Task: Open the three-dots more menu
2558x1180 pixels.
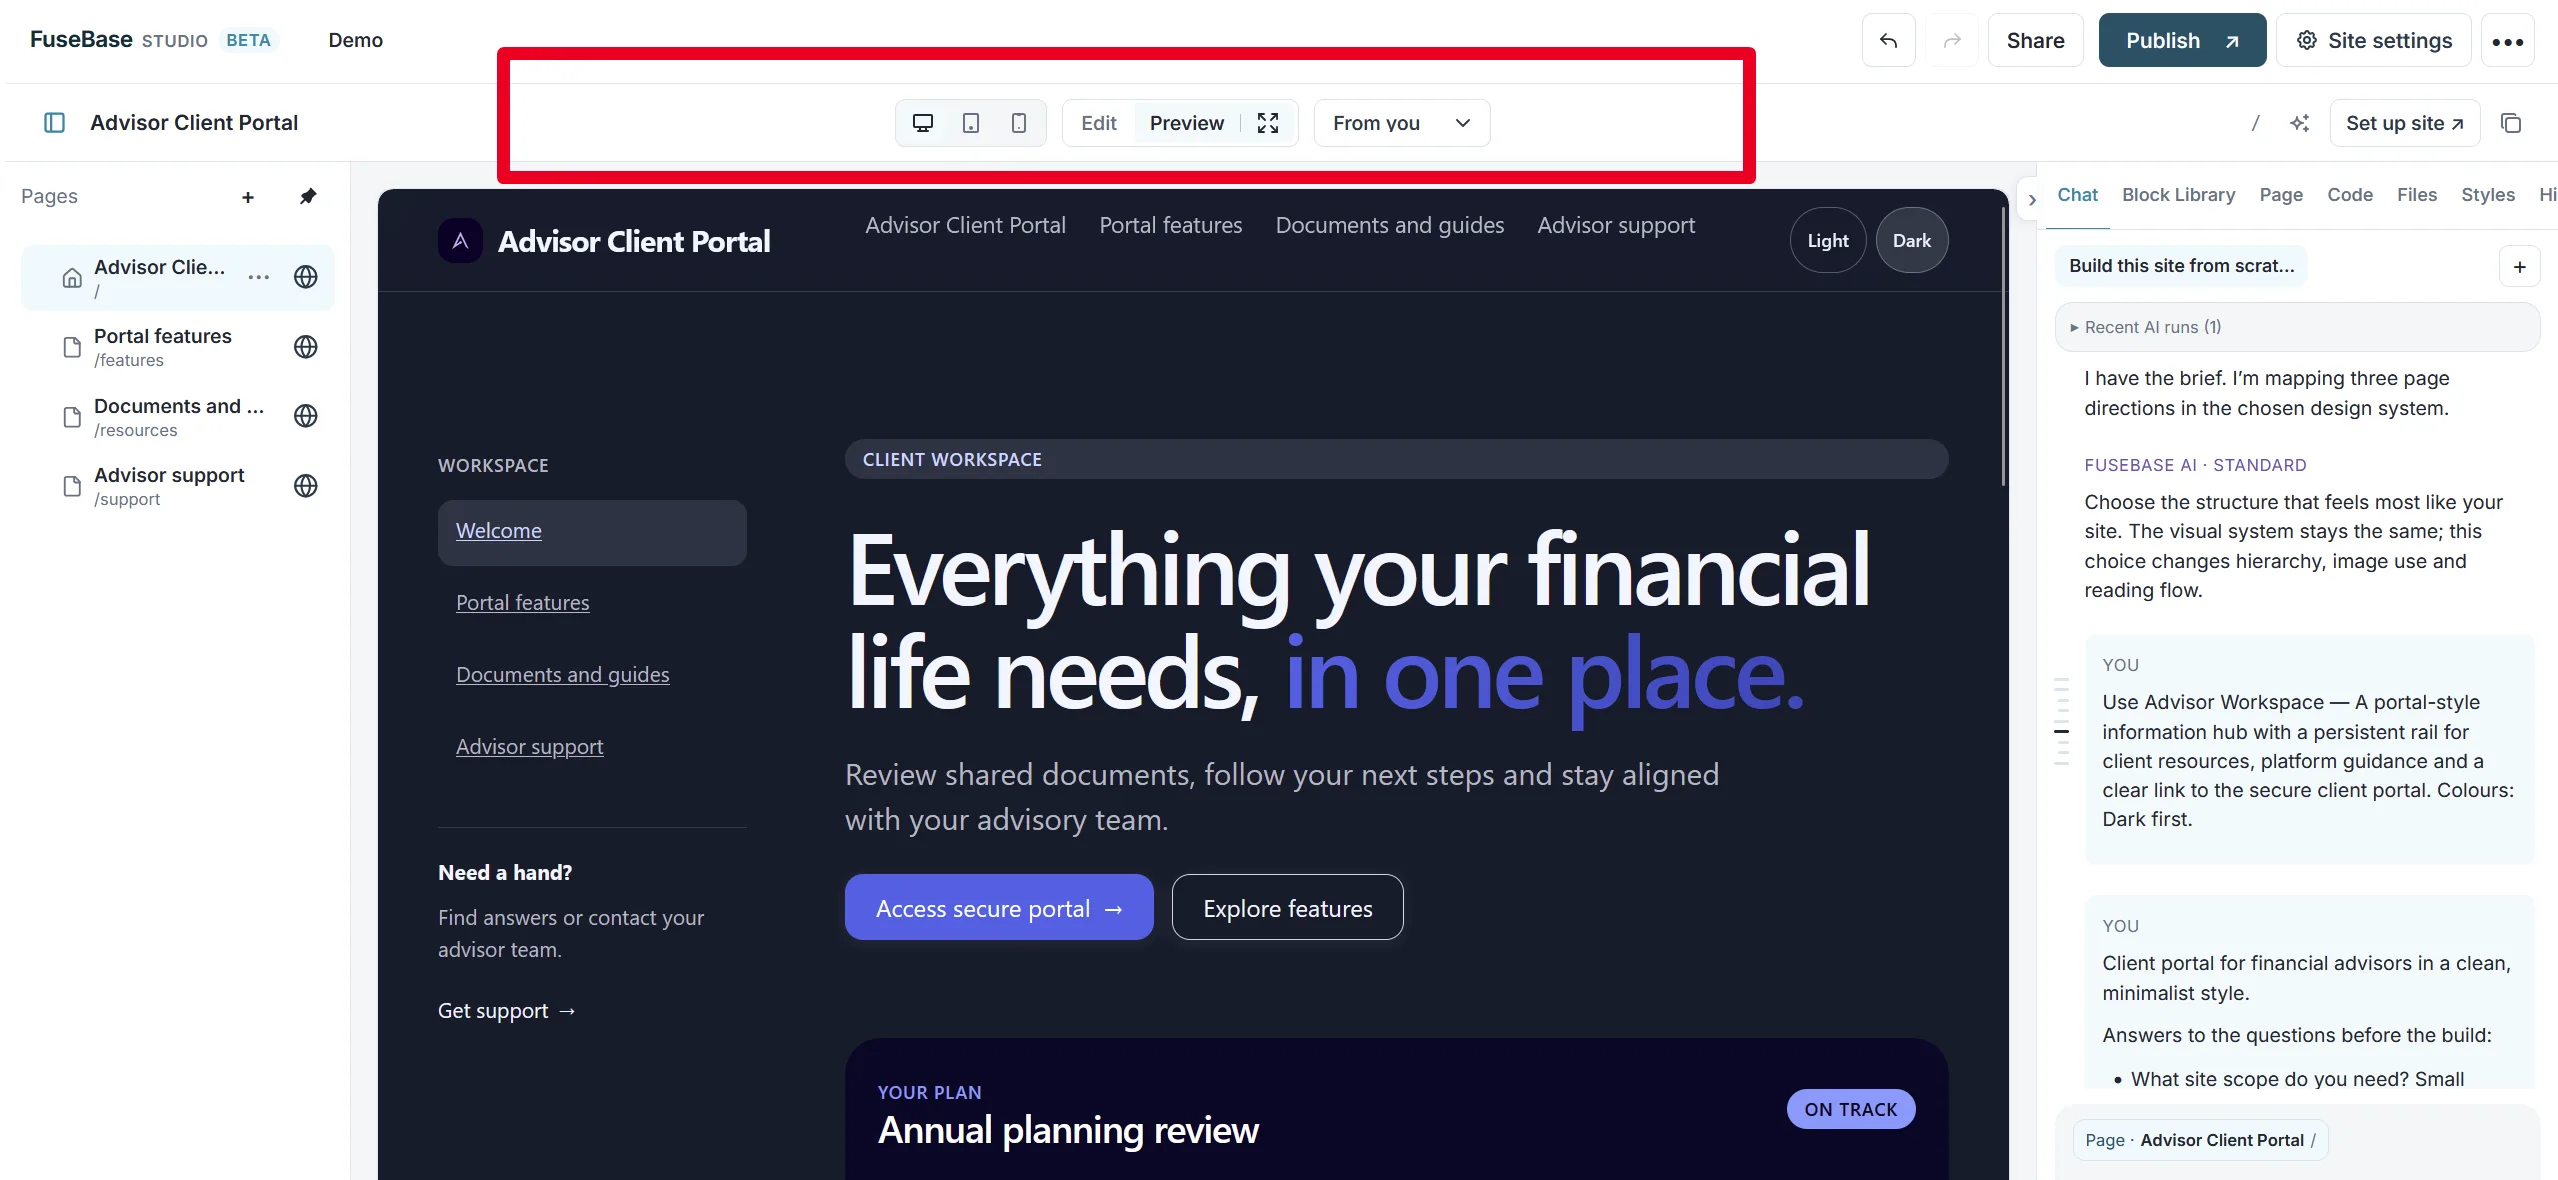Action: (x=2508, y=41)
